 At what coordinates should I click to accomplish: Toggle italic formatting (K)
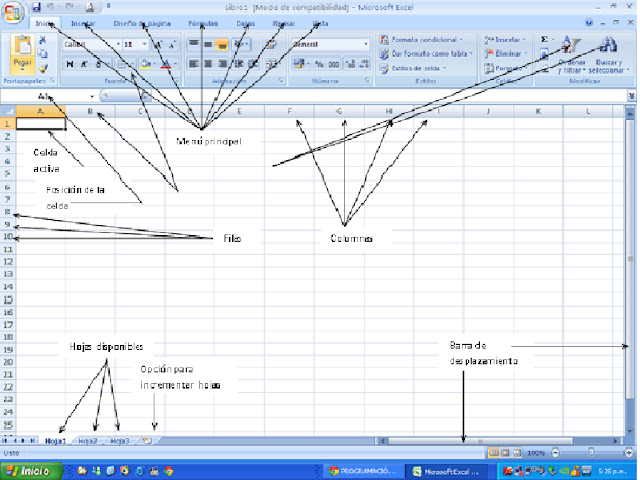pyautogui.click(x=84, y=64)
